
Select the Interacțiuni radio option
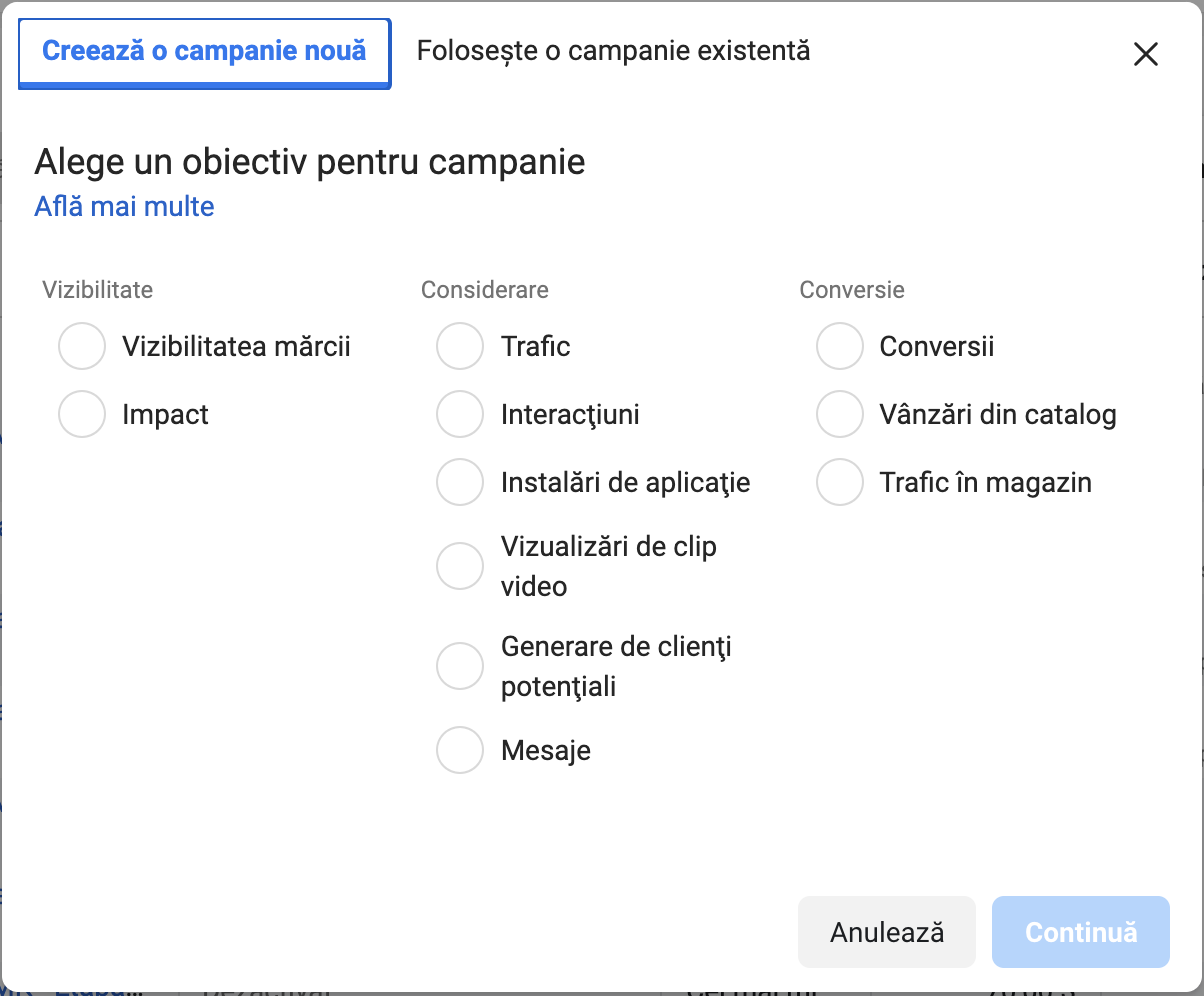point(460,414)
